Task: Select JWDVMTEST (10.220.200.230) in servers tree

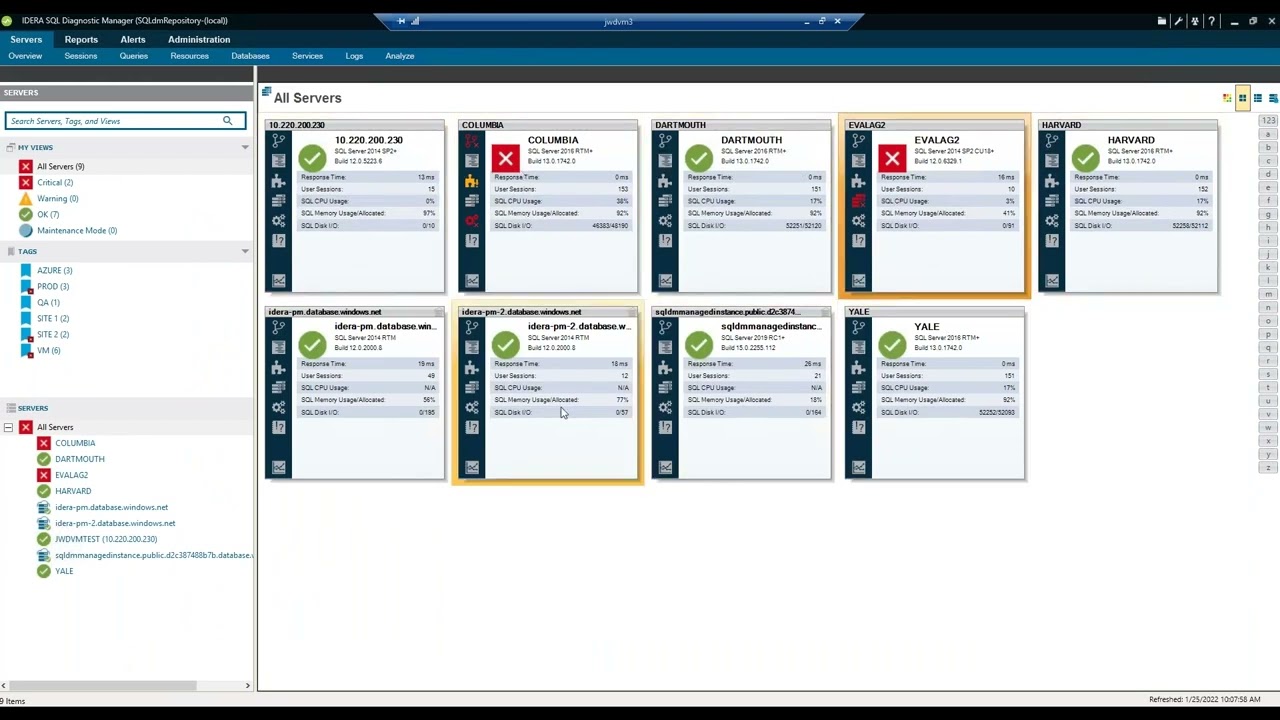Action: [x=106, y=539]
